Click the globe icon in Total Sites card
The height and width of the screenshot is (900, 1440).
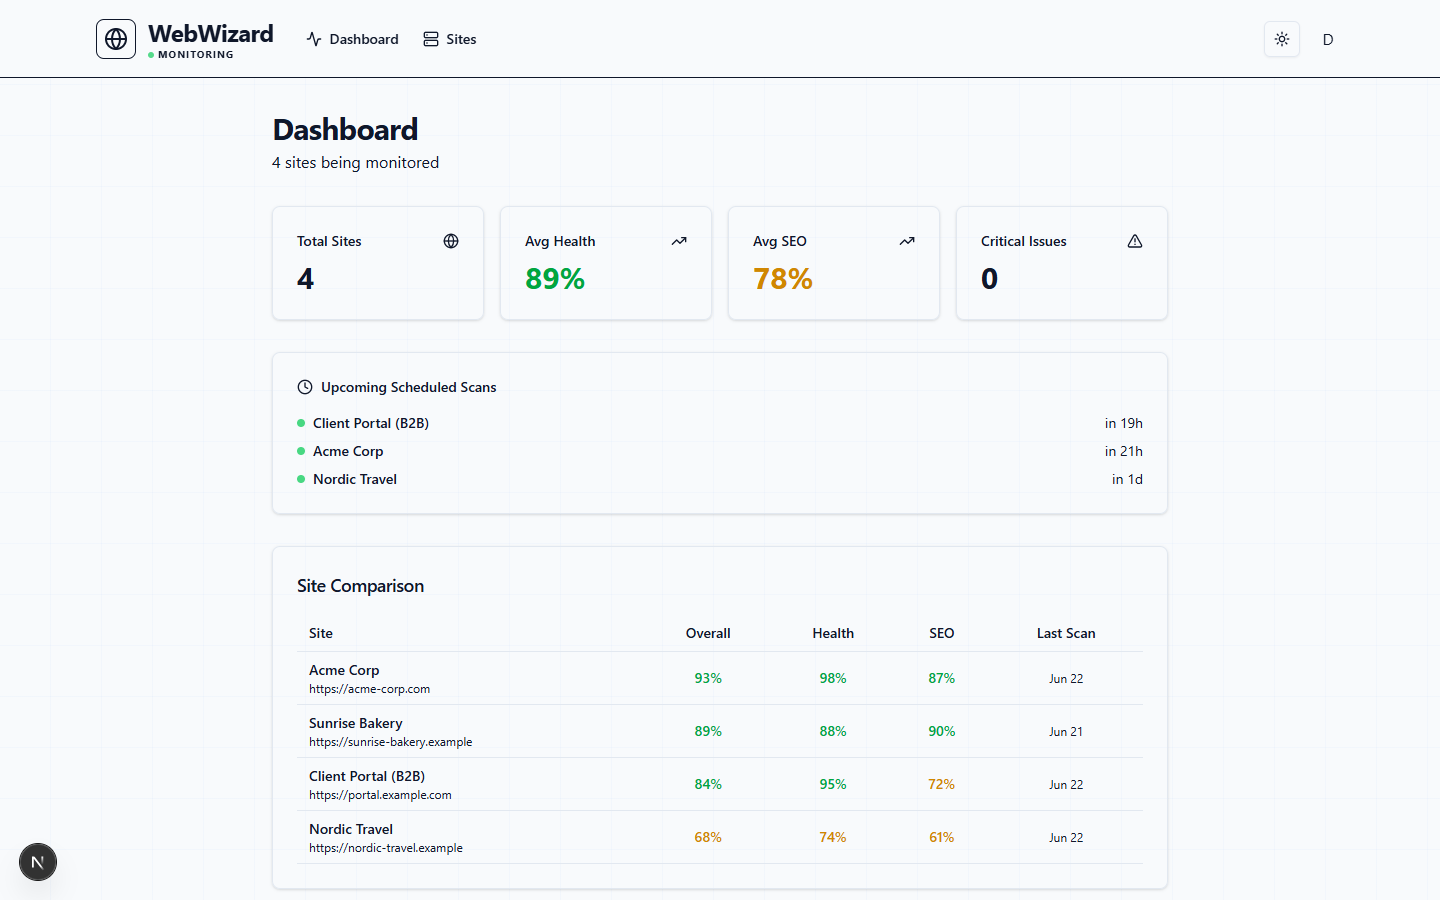pyautogui.click(x=451, y=241)
